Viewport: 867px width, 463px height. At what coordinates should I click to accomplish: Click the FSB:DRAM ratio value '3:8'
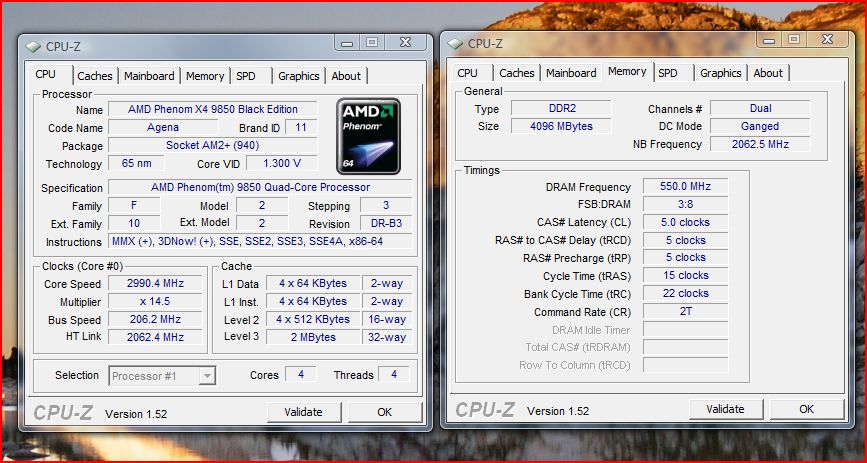686,204
